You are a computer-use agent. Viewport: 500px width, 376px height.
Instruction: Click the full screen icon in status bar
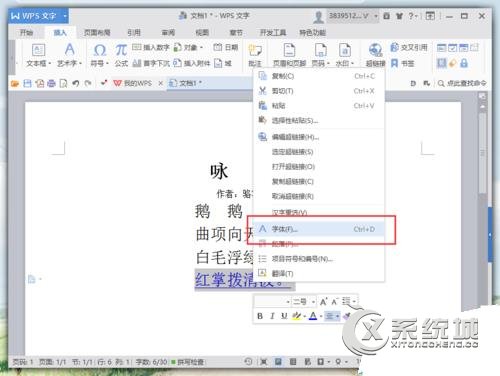263,361
